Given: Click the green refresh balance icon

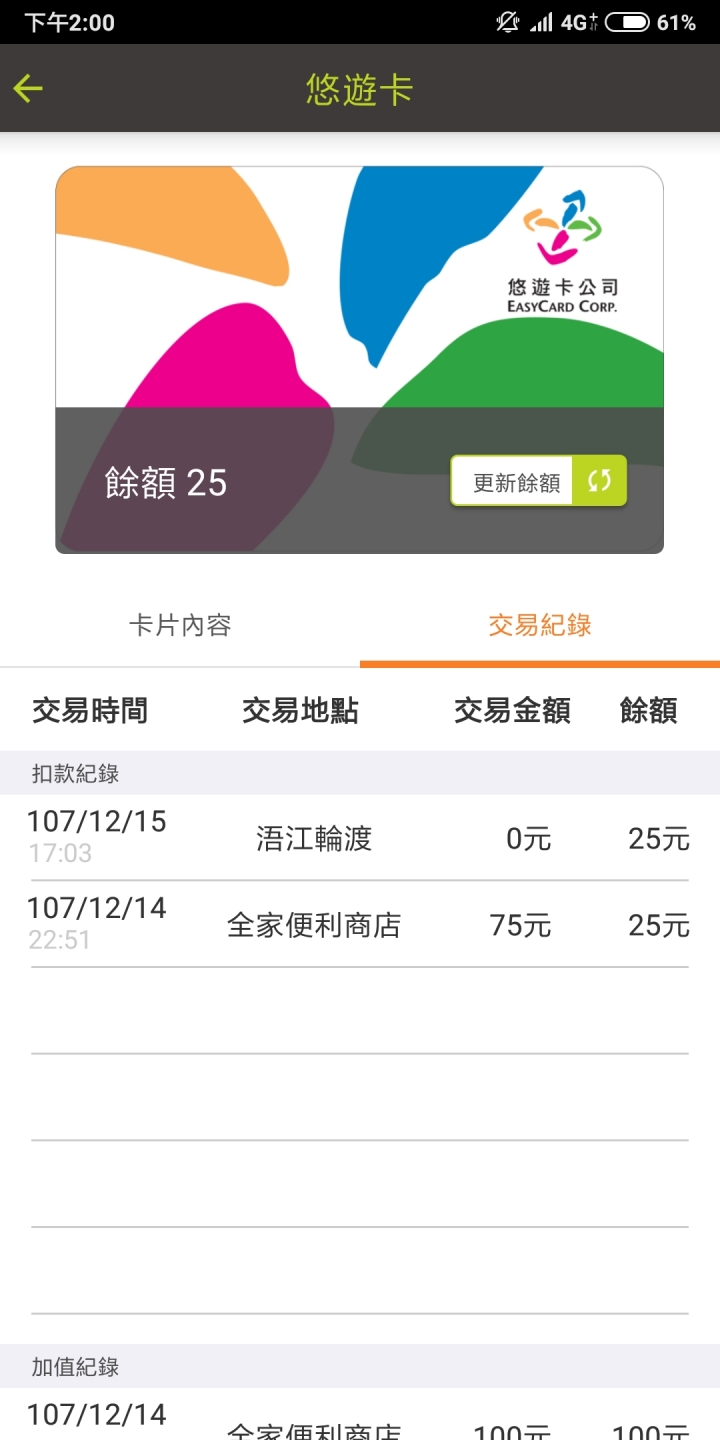Looking at the screenshot, I should tap(599, 481).
